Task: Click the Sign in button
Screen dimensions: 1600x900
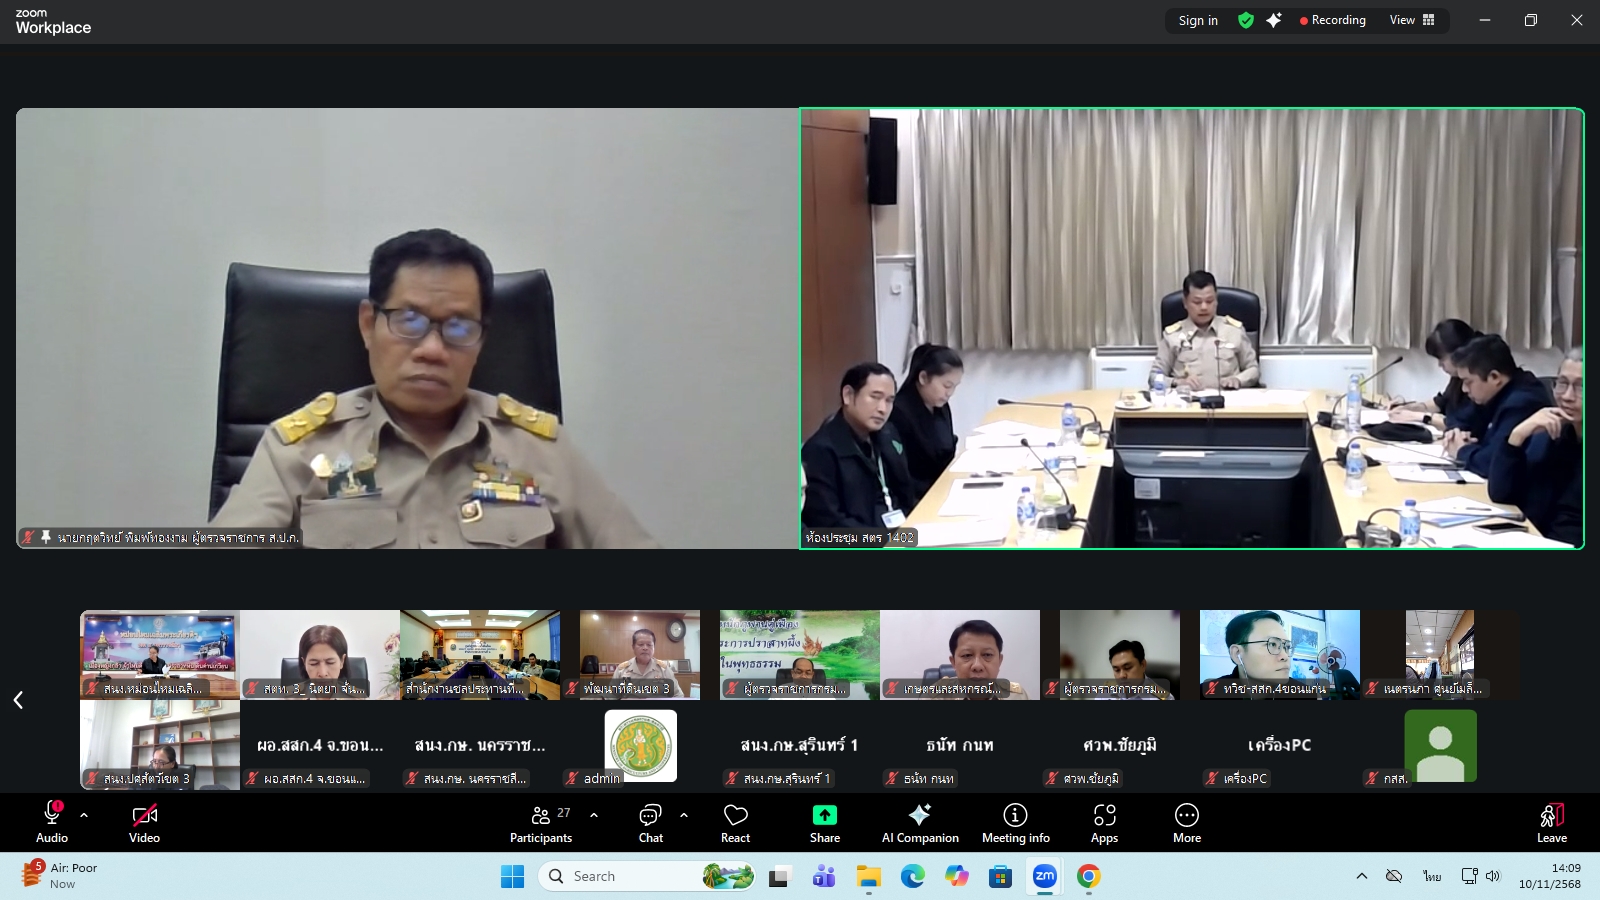Action: tap(1197, 20)
